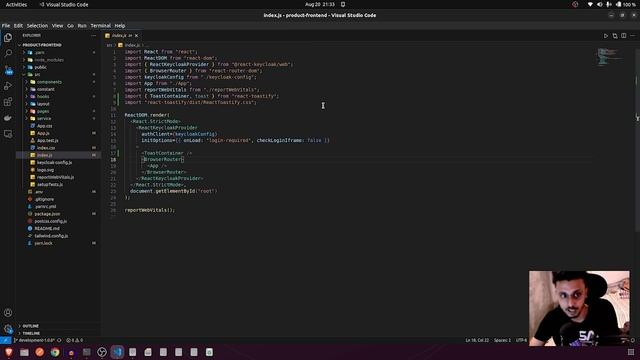The image size is (640, 360).
Task: Open the Terminal menu
Action: pyautogui.click(x=100, y=25)
